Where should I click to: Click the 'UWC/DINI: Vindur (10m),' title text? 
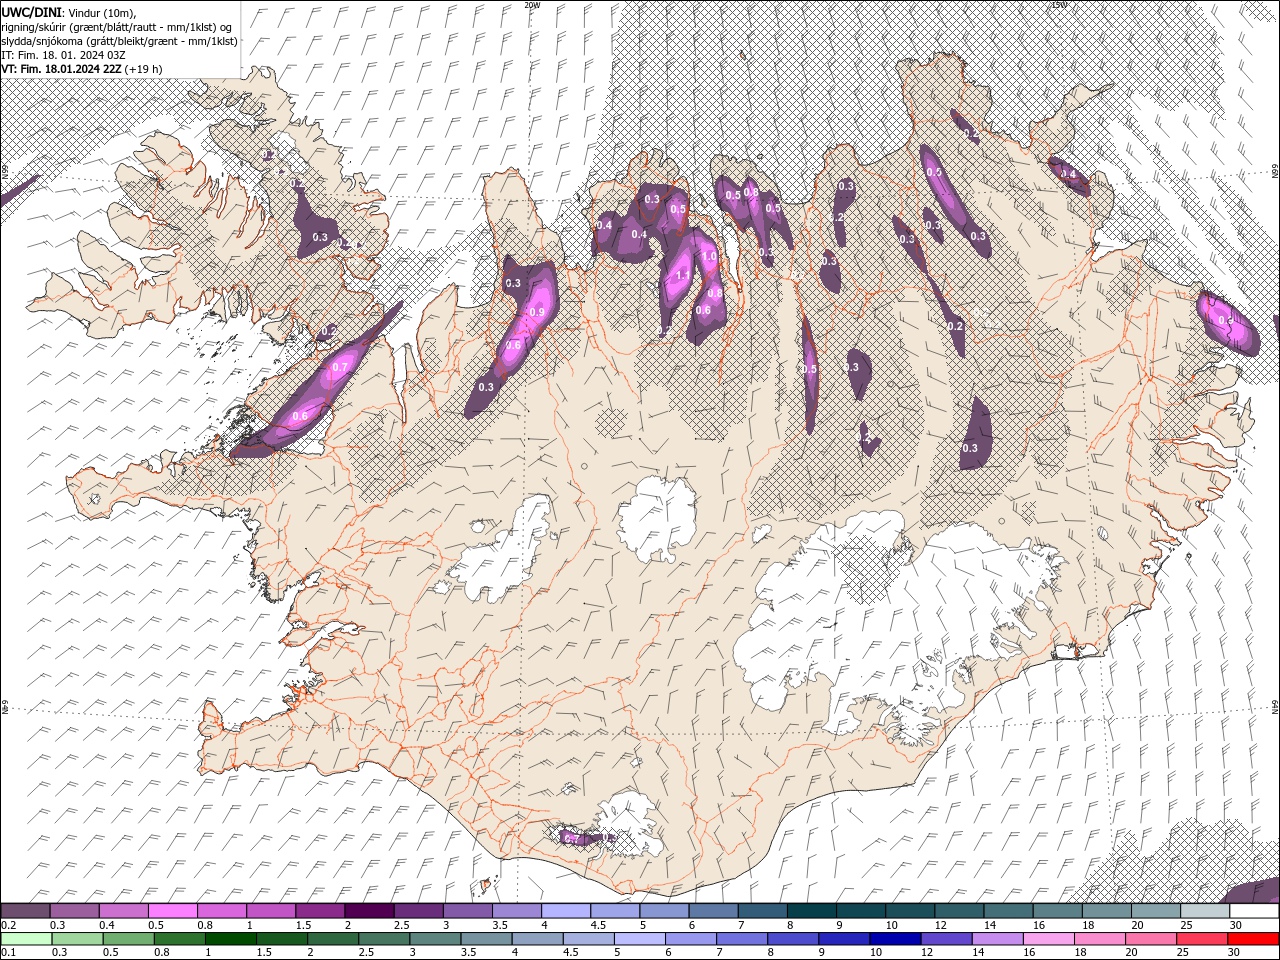(69, 12)
